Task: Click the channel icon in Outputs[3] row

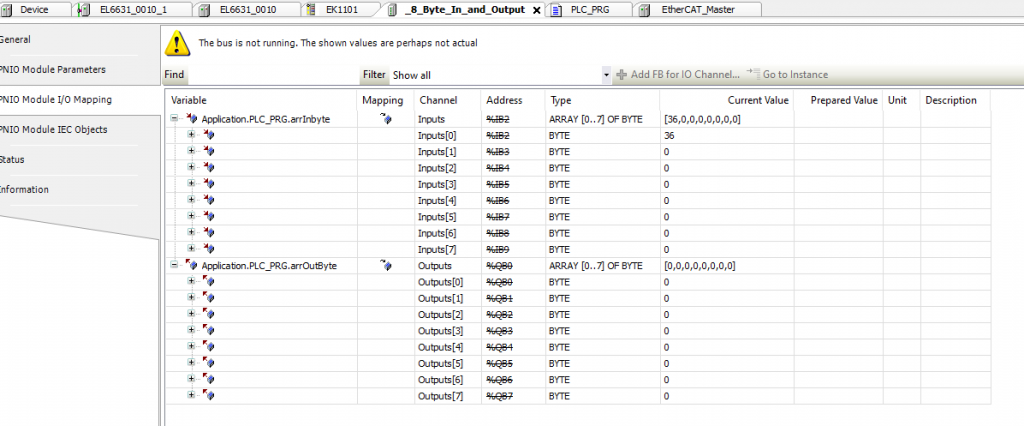Action: [x=209, y=331]
